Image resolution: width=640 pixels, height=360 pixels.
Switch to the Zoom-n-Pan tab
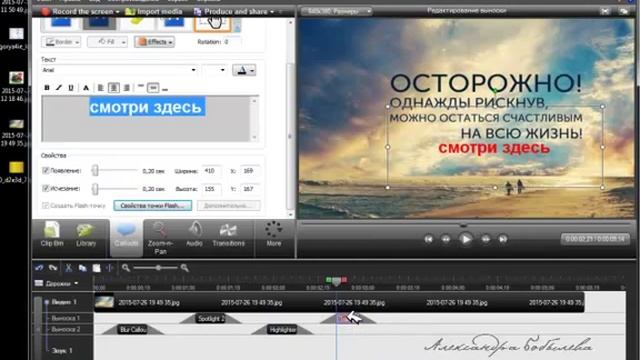point(160,238)
